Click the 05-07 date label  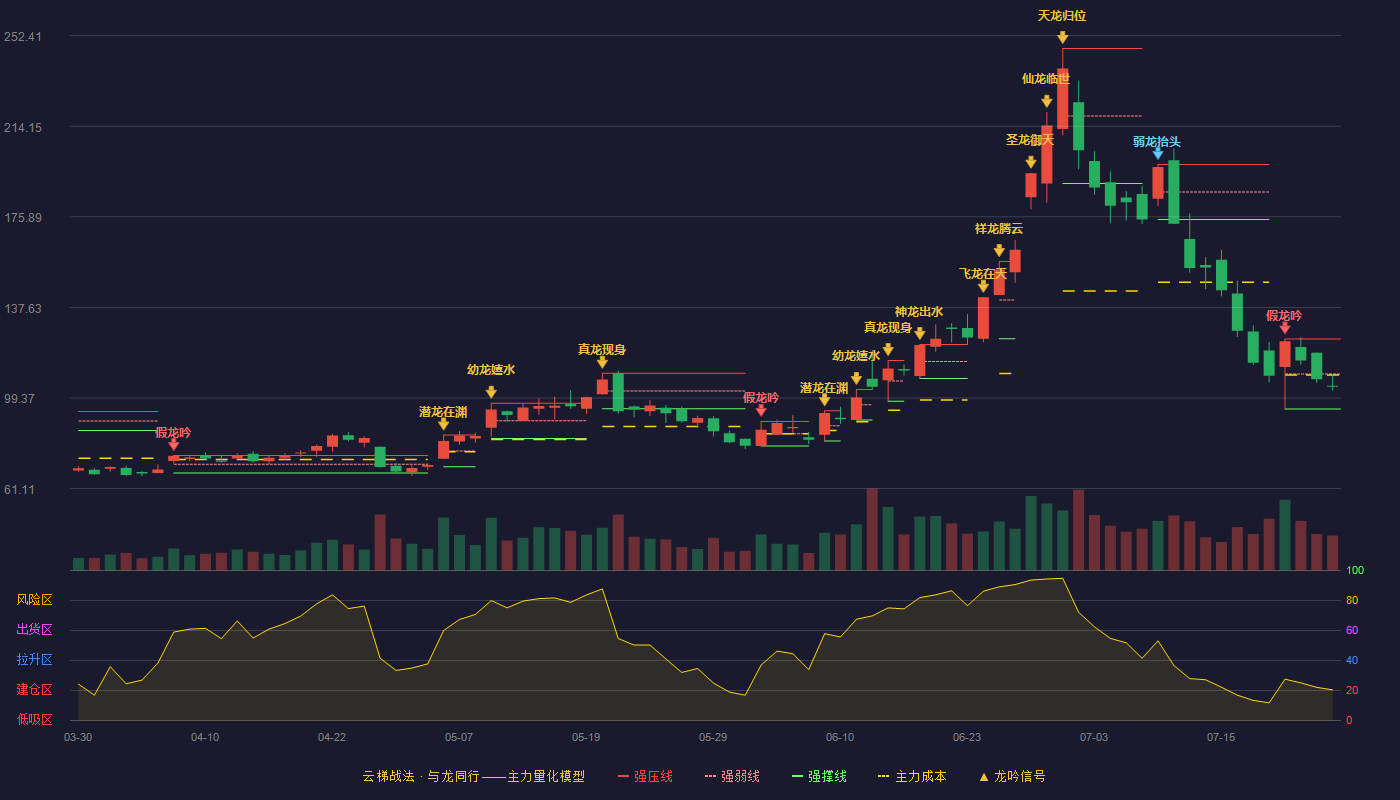pos(459,737)
